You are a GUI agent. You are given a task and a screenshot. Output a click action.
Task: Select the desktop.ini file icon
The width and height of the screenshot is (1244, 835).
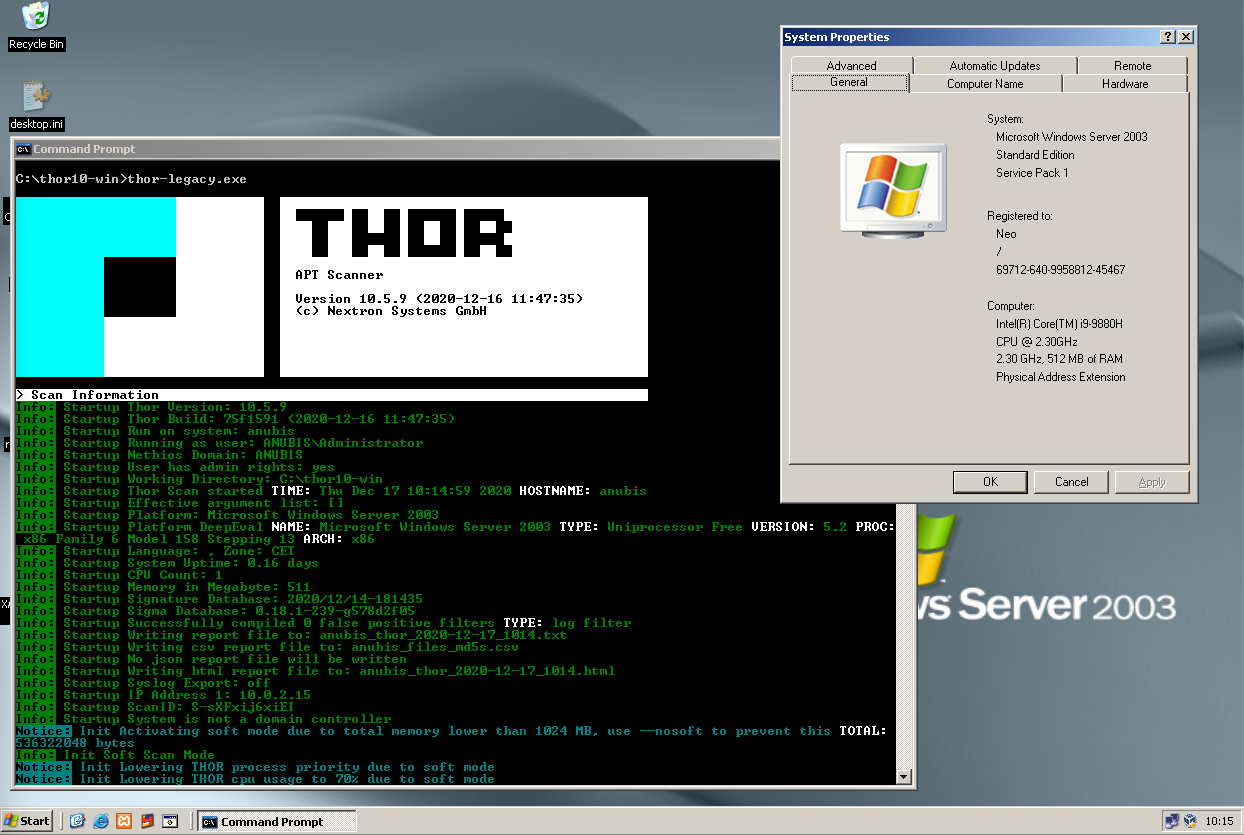(36, 97)
